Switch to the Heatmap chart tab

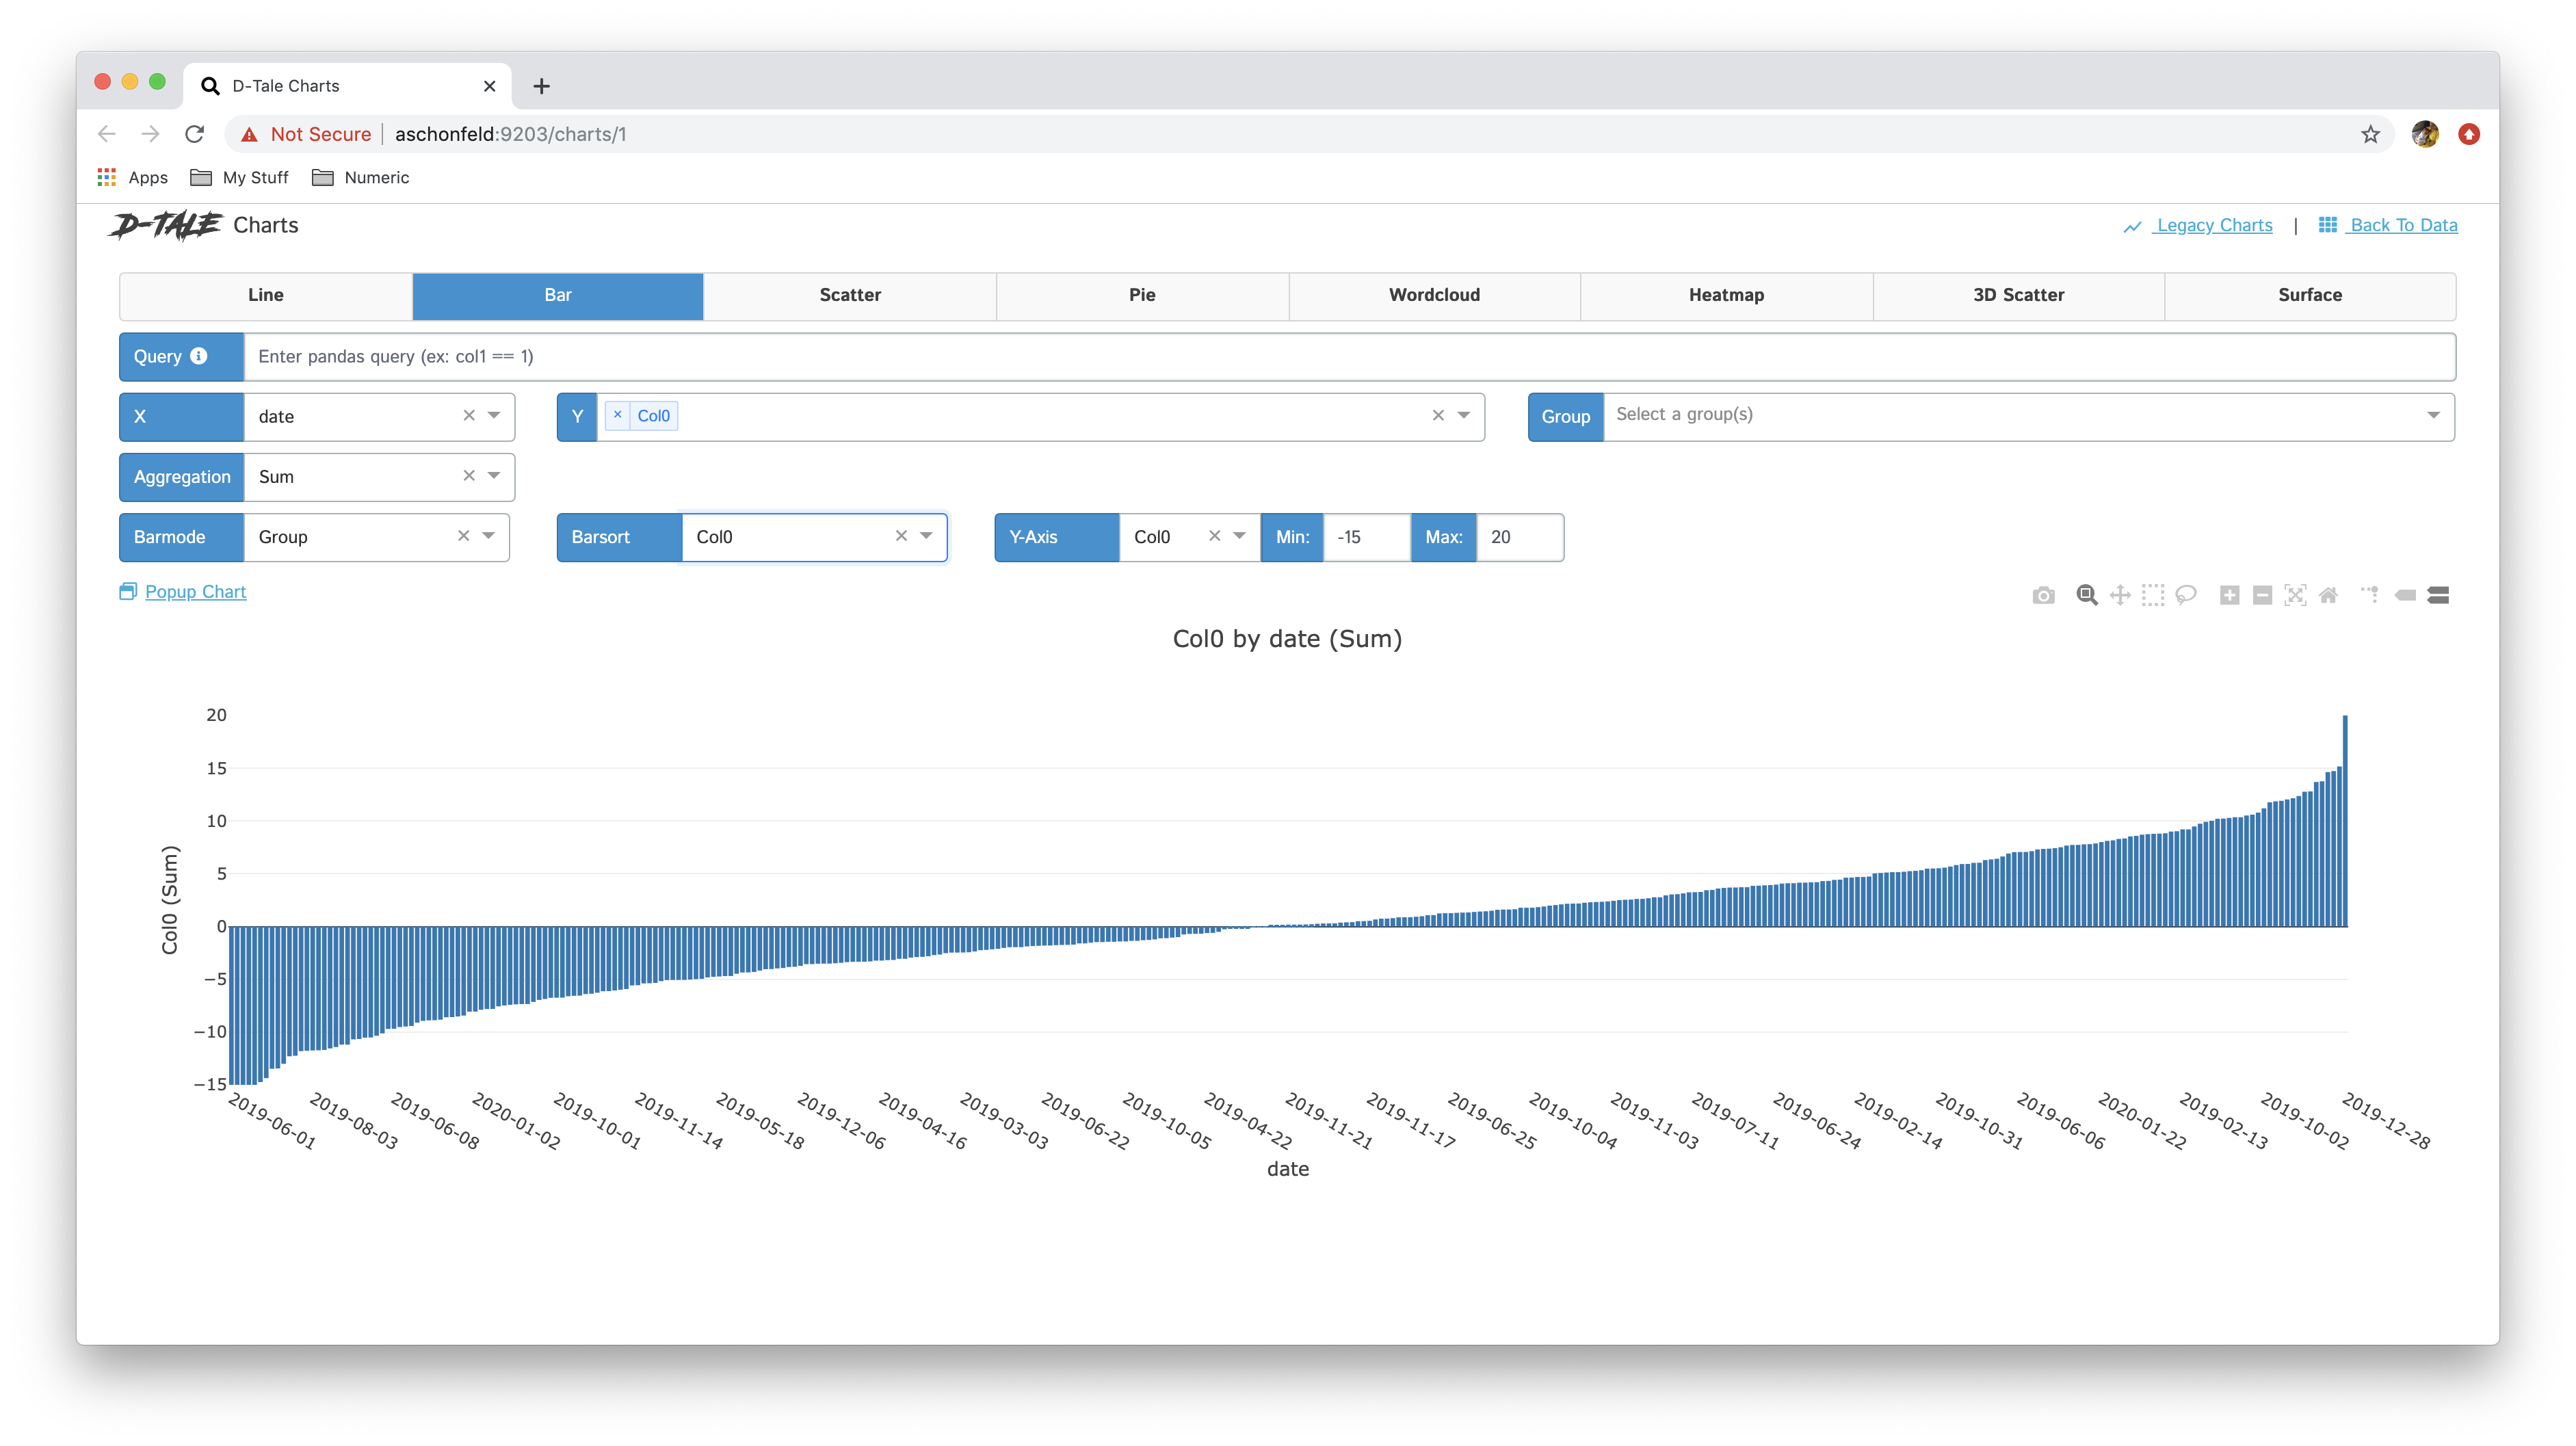pyautogui.click(x=1726, y=295)
